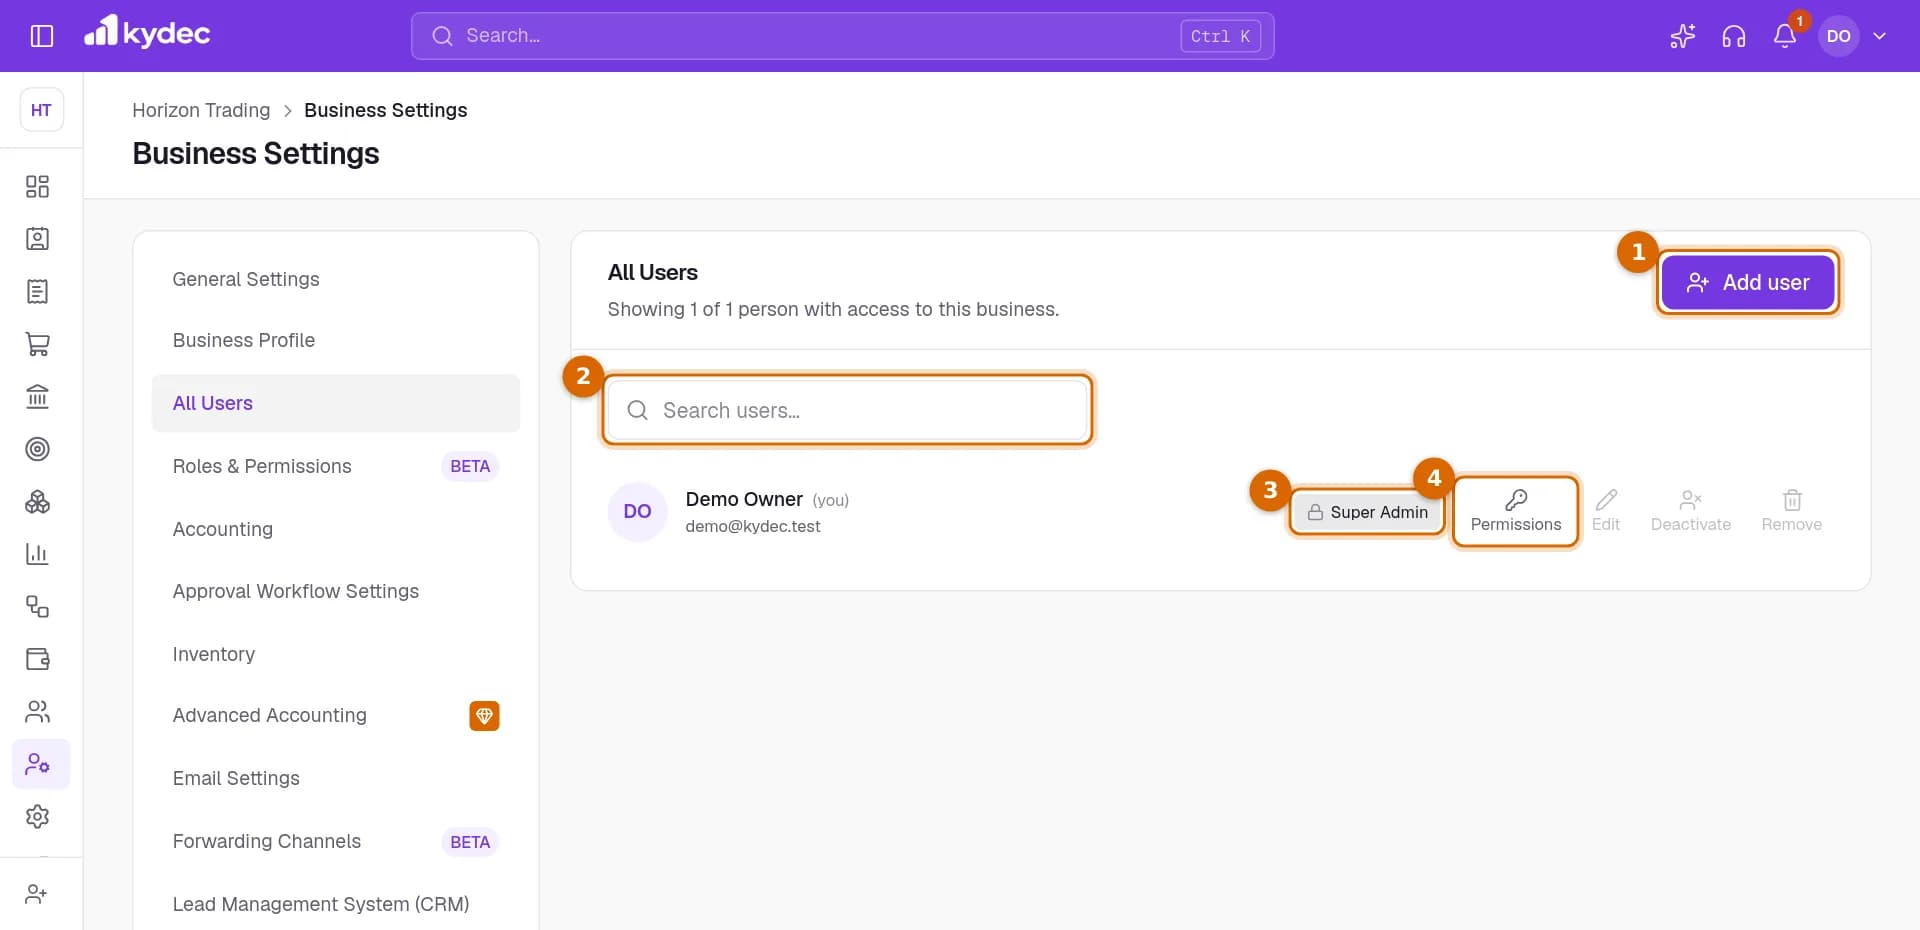
Task: Open the contacts icon in sidebar
Action: click(x=37, y=239)
